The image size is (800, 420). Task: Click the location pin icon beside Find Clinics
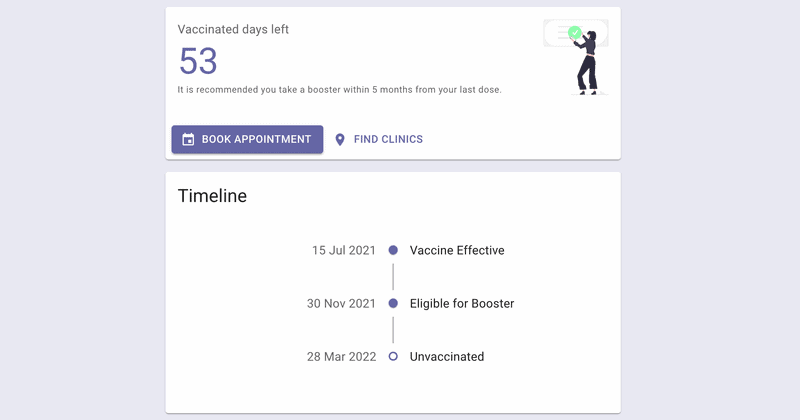(340, 140)
